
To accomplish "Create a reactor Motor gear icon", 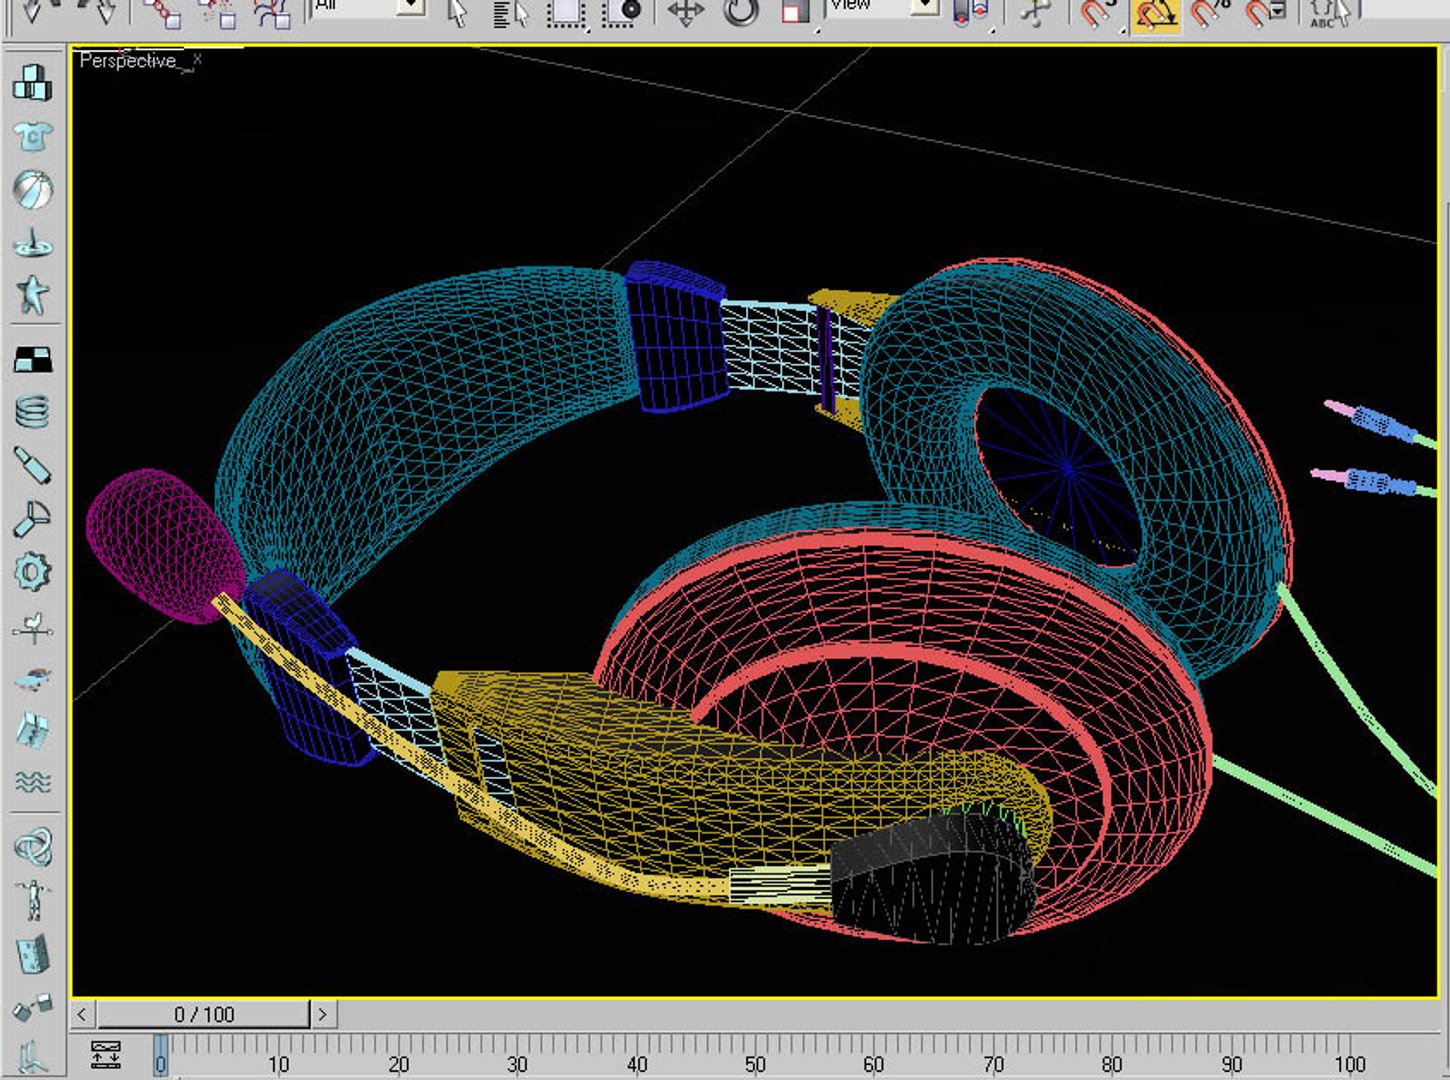I will coord(32,571).
